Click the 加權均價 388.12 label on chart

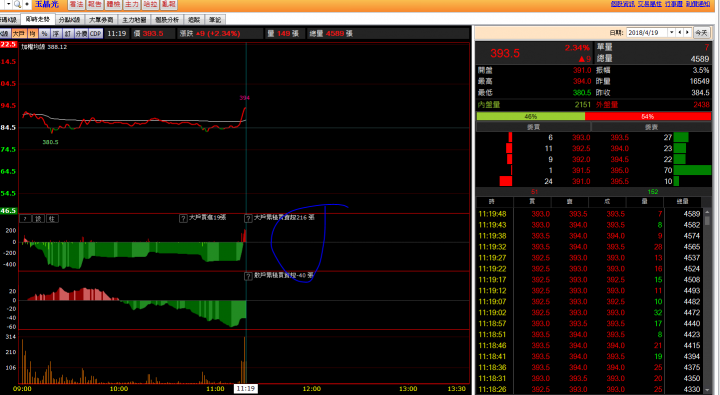click(x=44, y=47)
